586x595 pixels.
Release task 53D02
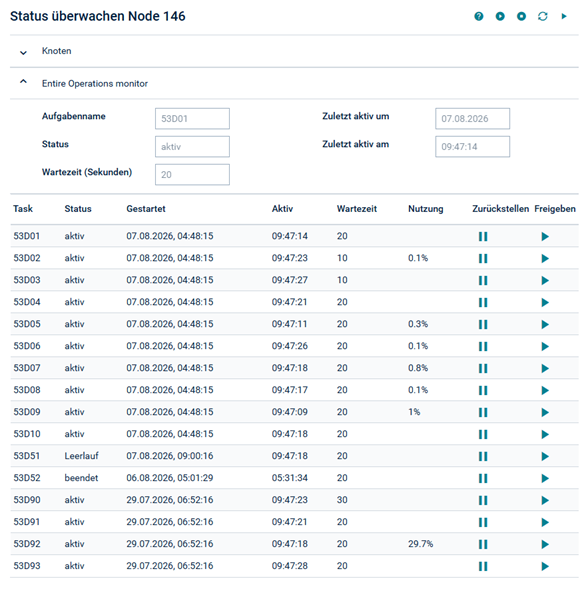(x=545, y=258)
